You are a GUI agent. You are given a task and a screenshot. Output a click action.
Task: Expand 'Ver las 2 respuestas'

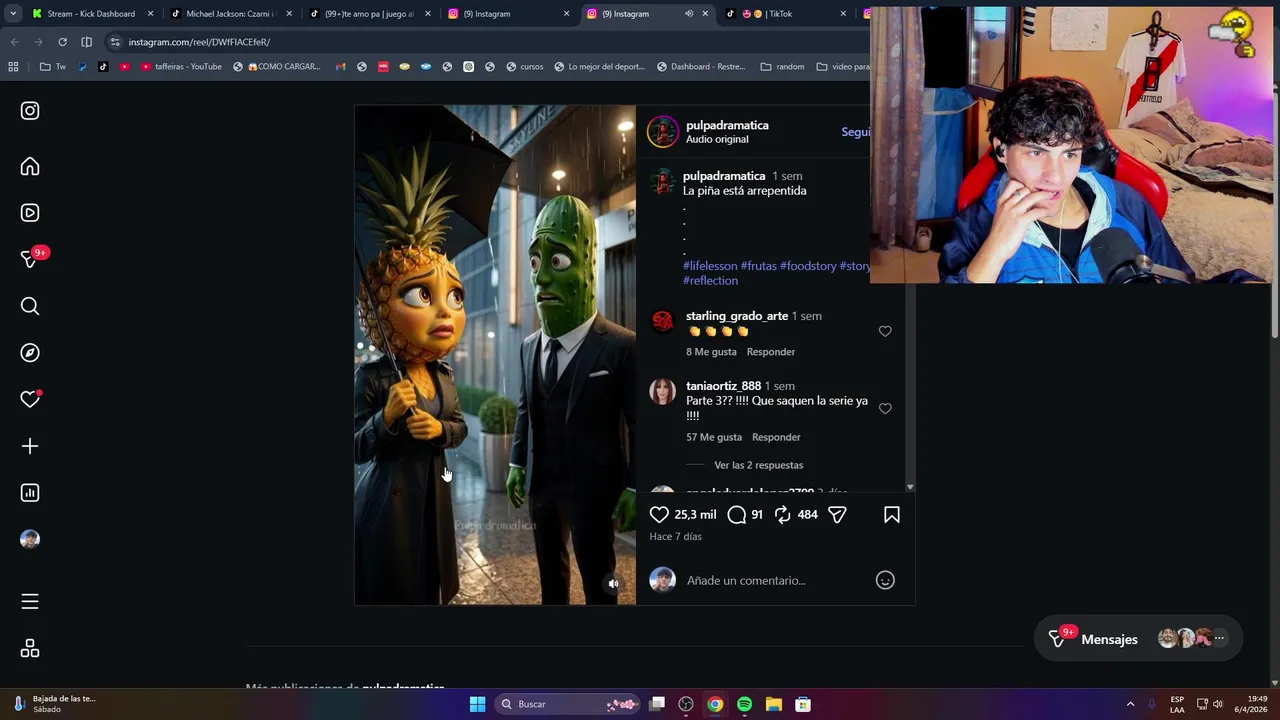coord(758,465)
